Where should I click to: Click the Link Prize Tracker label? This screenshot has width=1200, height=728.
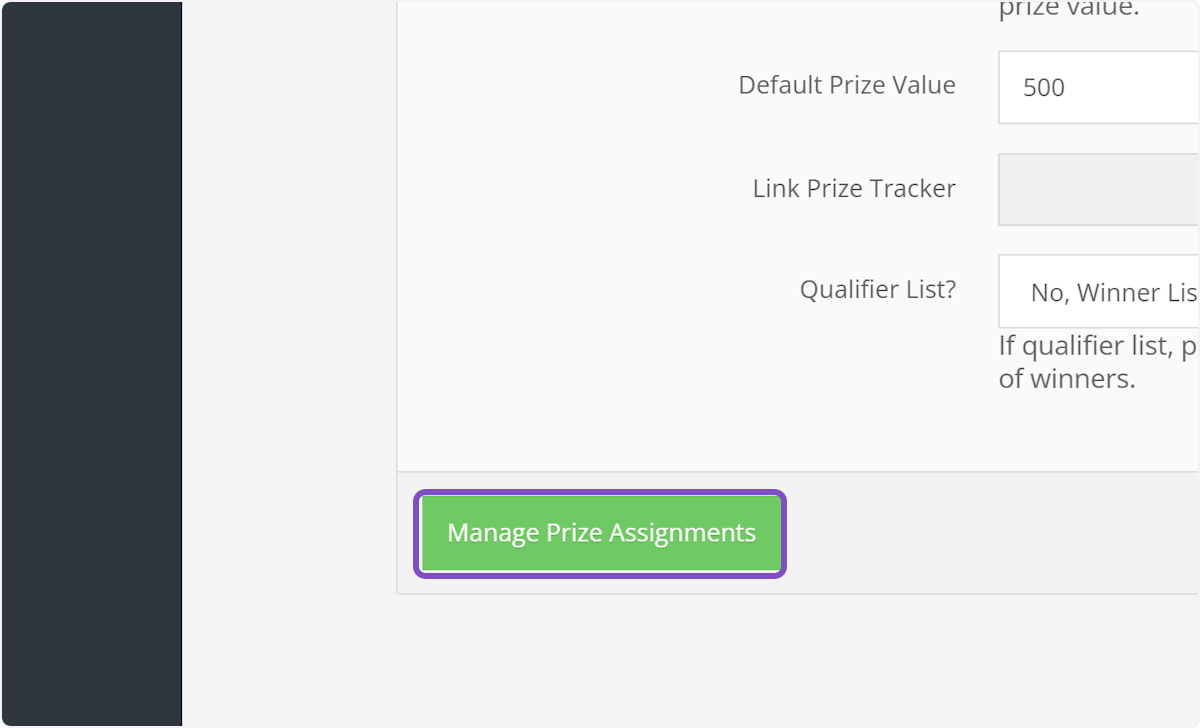click(x=854, y=188)
